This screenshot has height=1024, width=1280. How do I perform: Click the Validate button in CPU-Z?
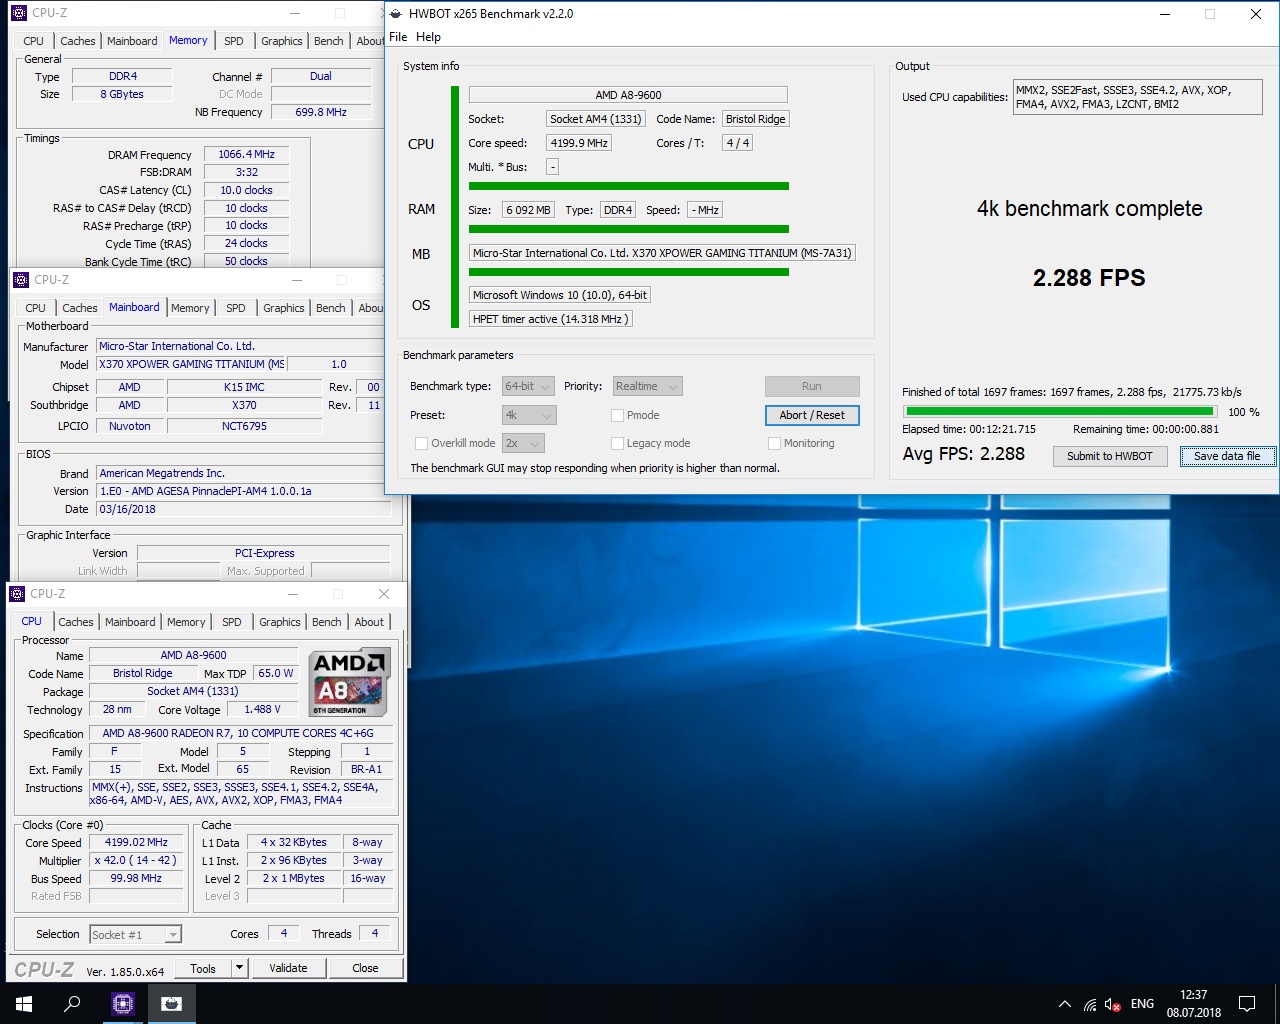[x=288, y=968]
